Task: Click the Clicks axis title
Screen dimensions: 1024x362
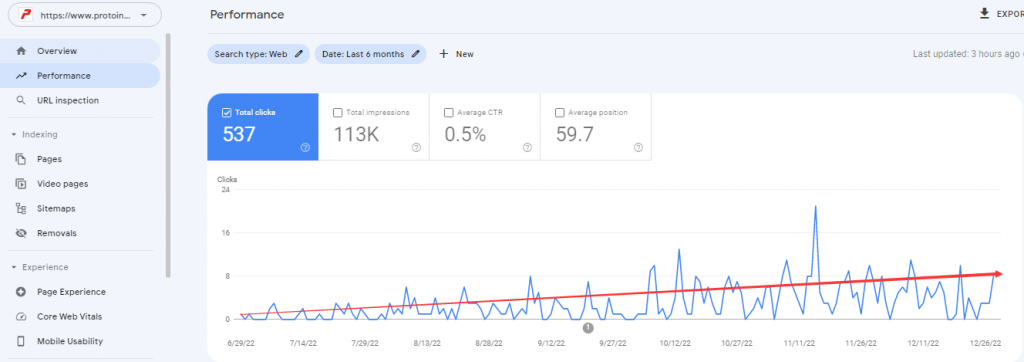Action: click(x=227, y=179)
